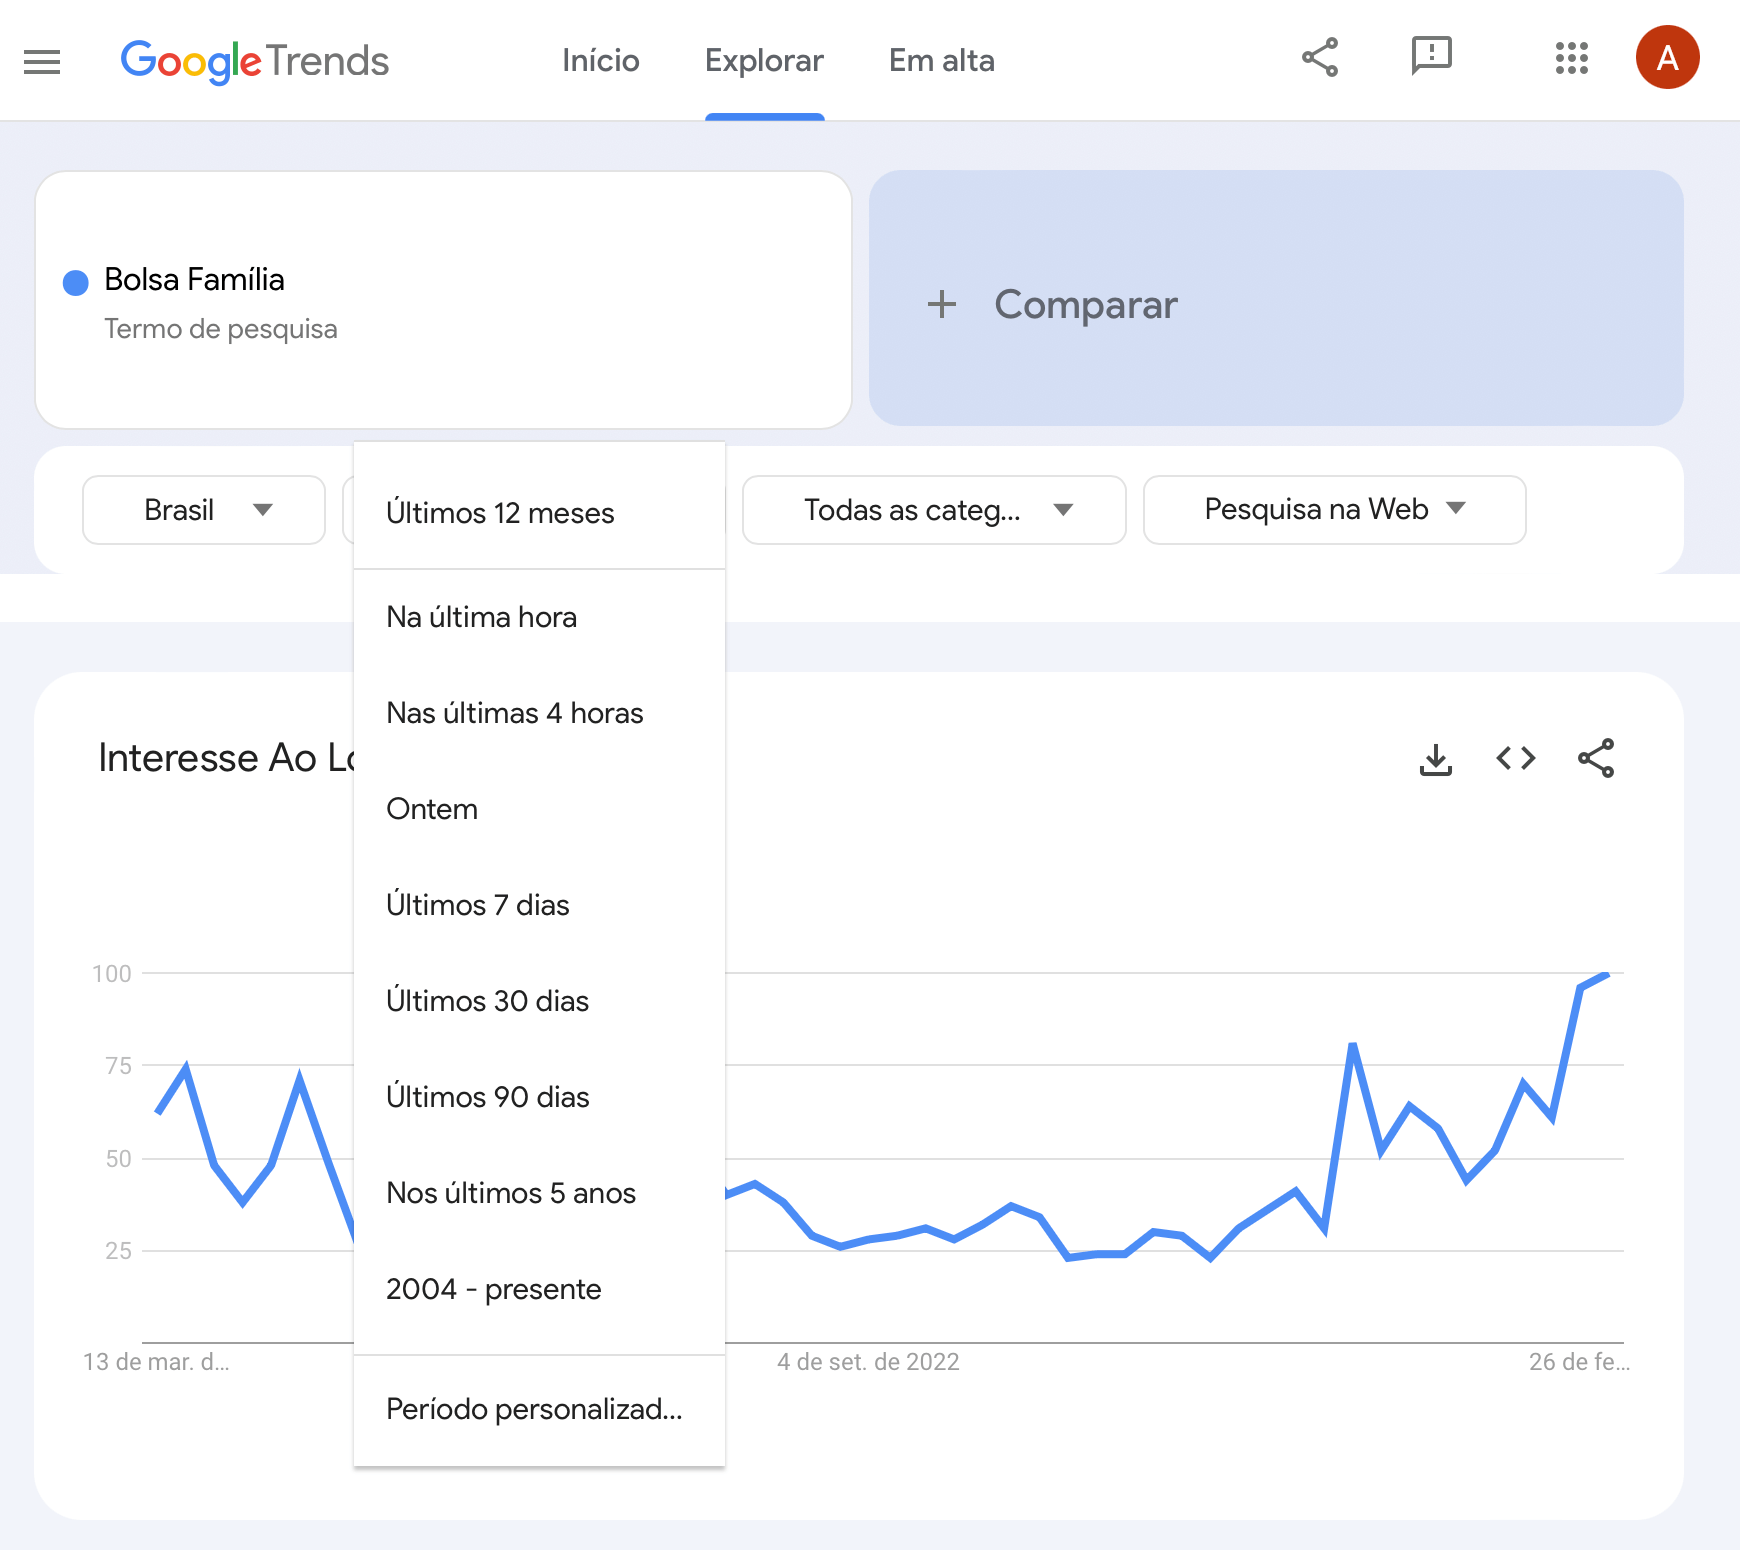Pick Nas últimas 4 horas
Screen dimensions: 1740x1550
pos(539,713)
